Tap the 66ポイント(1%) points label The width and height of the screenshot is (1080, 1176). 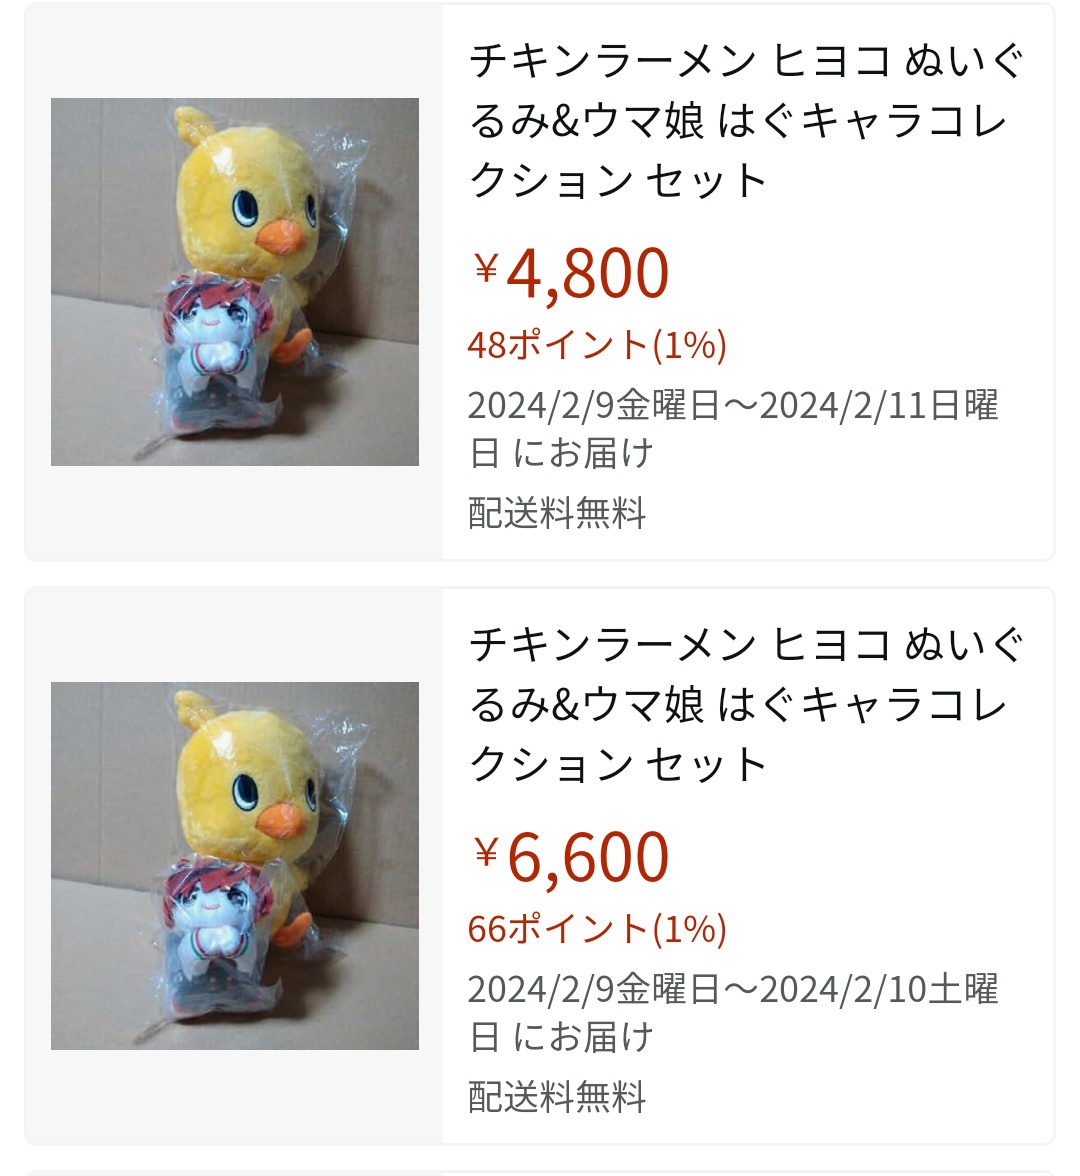597,929
